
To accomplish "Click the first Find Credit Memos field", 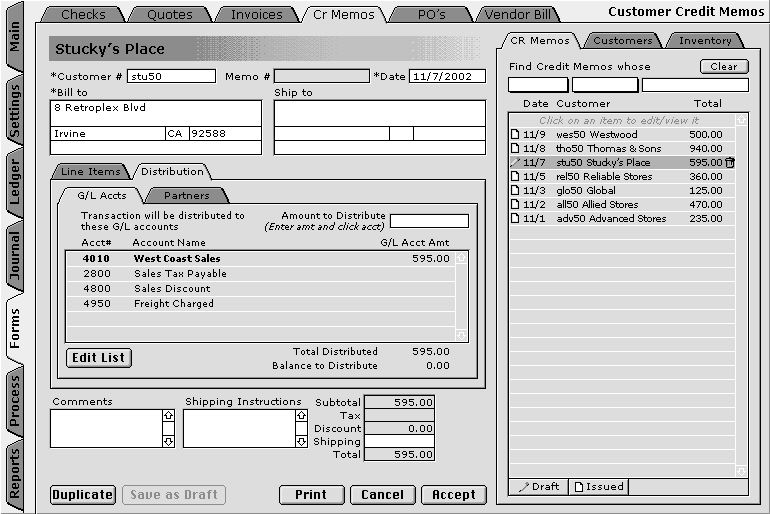I will click(538, 85).
